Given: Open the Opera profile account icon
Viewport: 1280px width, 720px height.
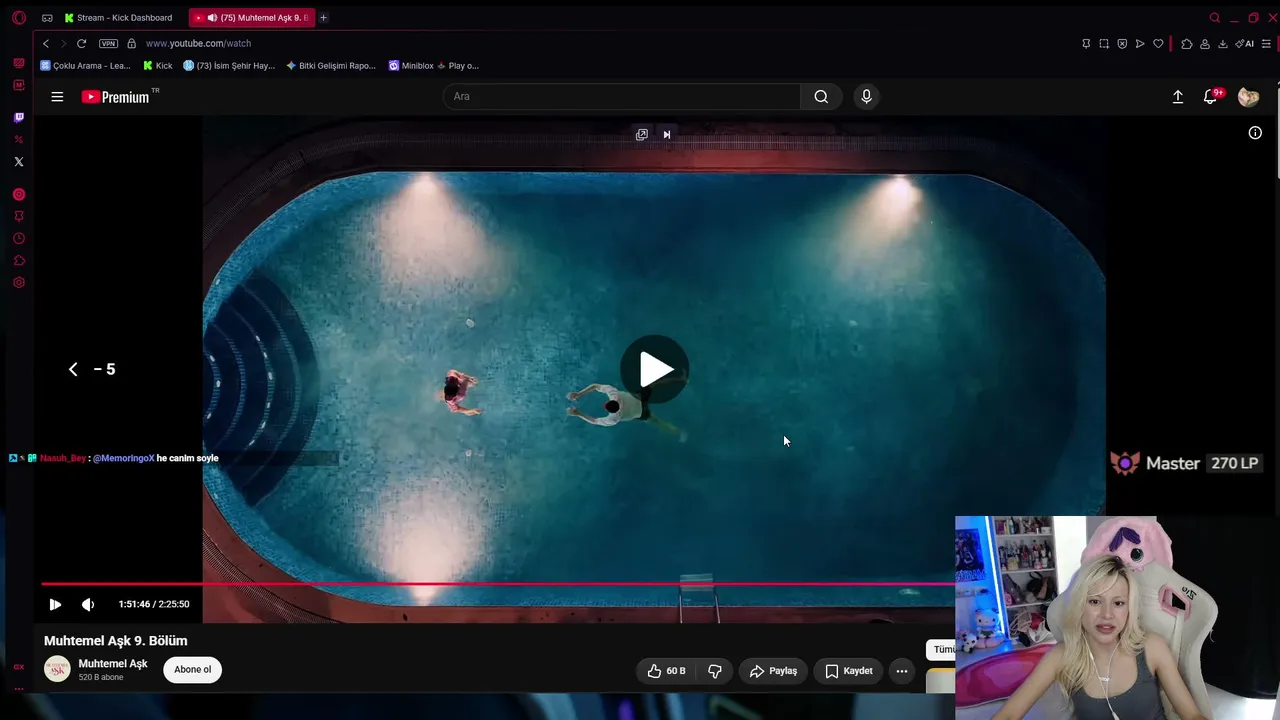Looking at the screenshot, I should [1205, 44].
